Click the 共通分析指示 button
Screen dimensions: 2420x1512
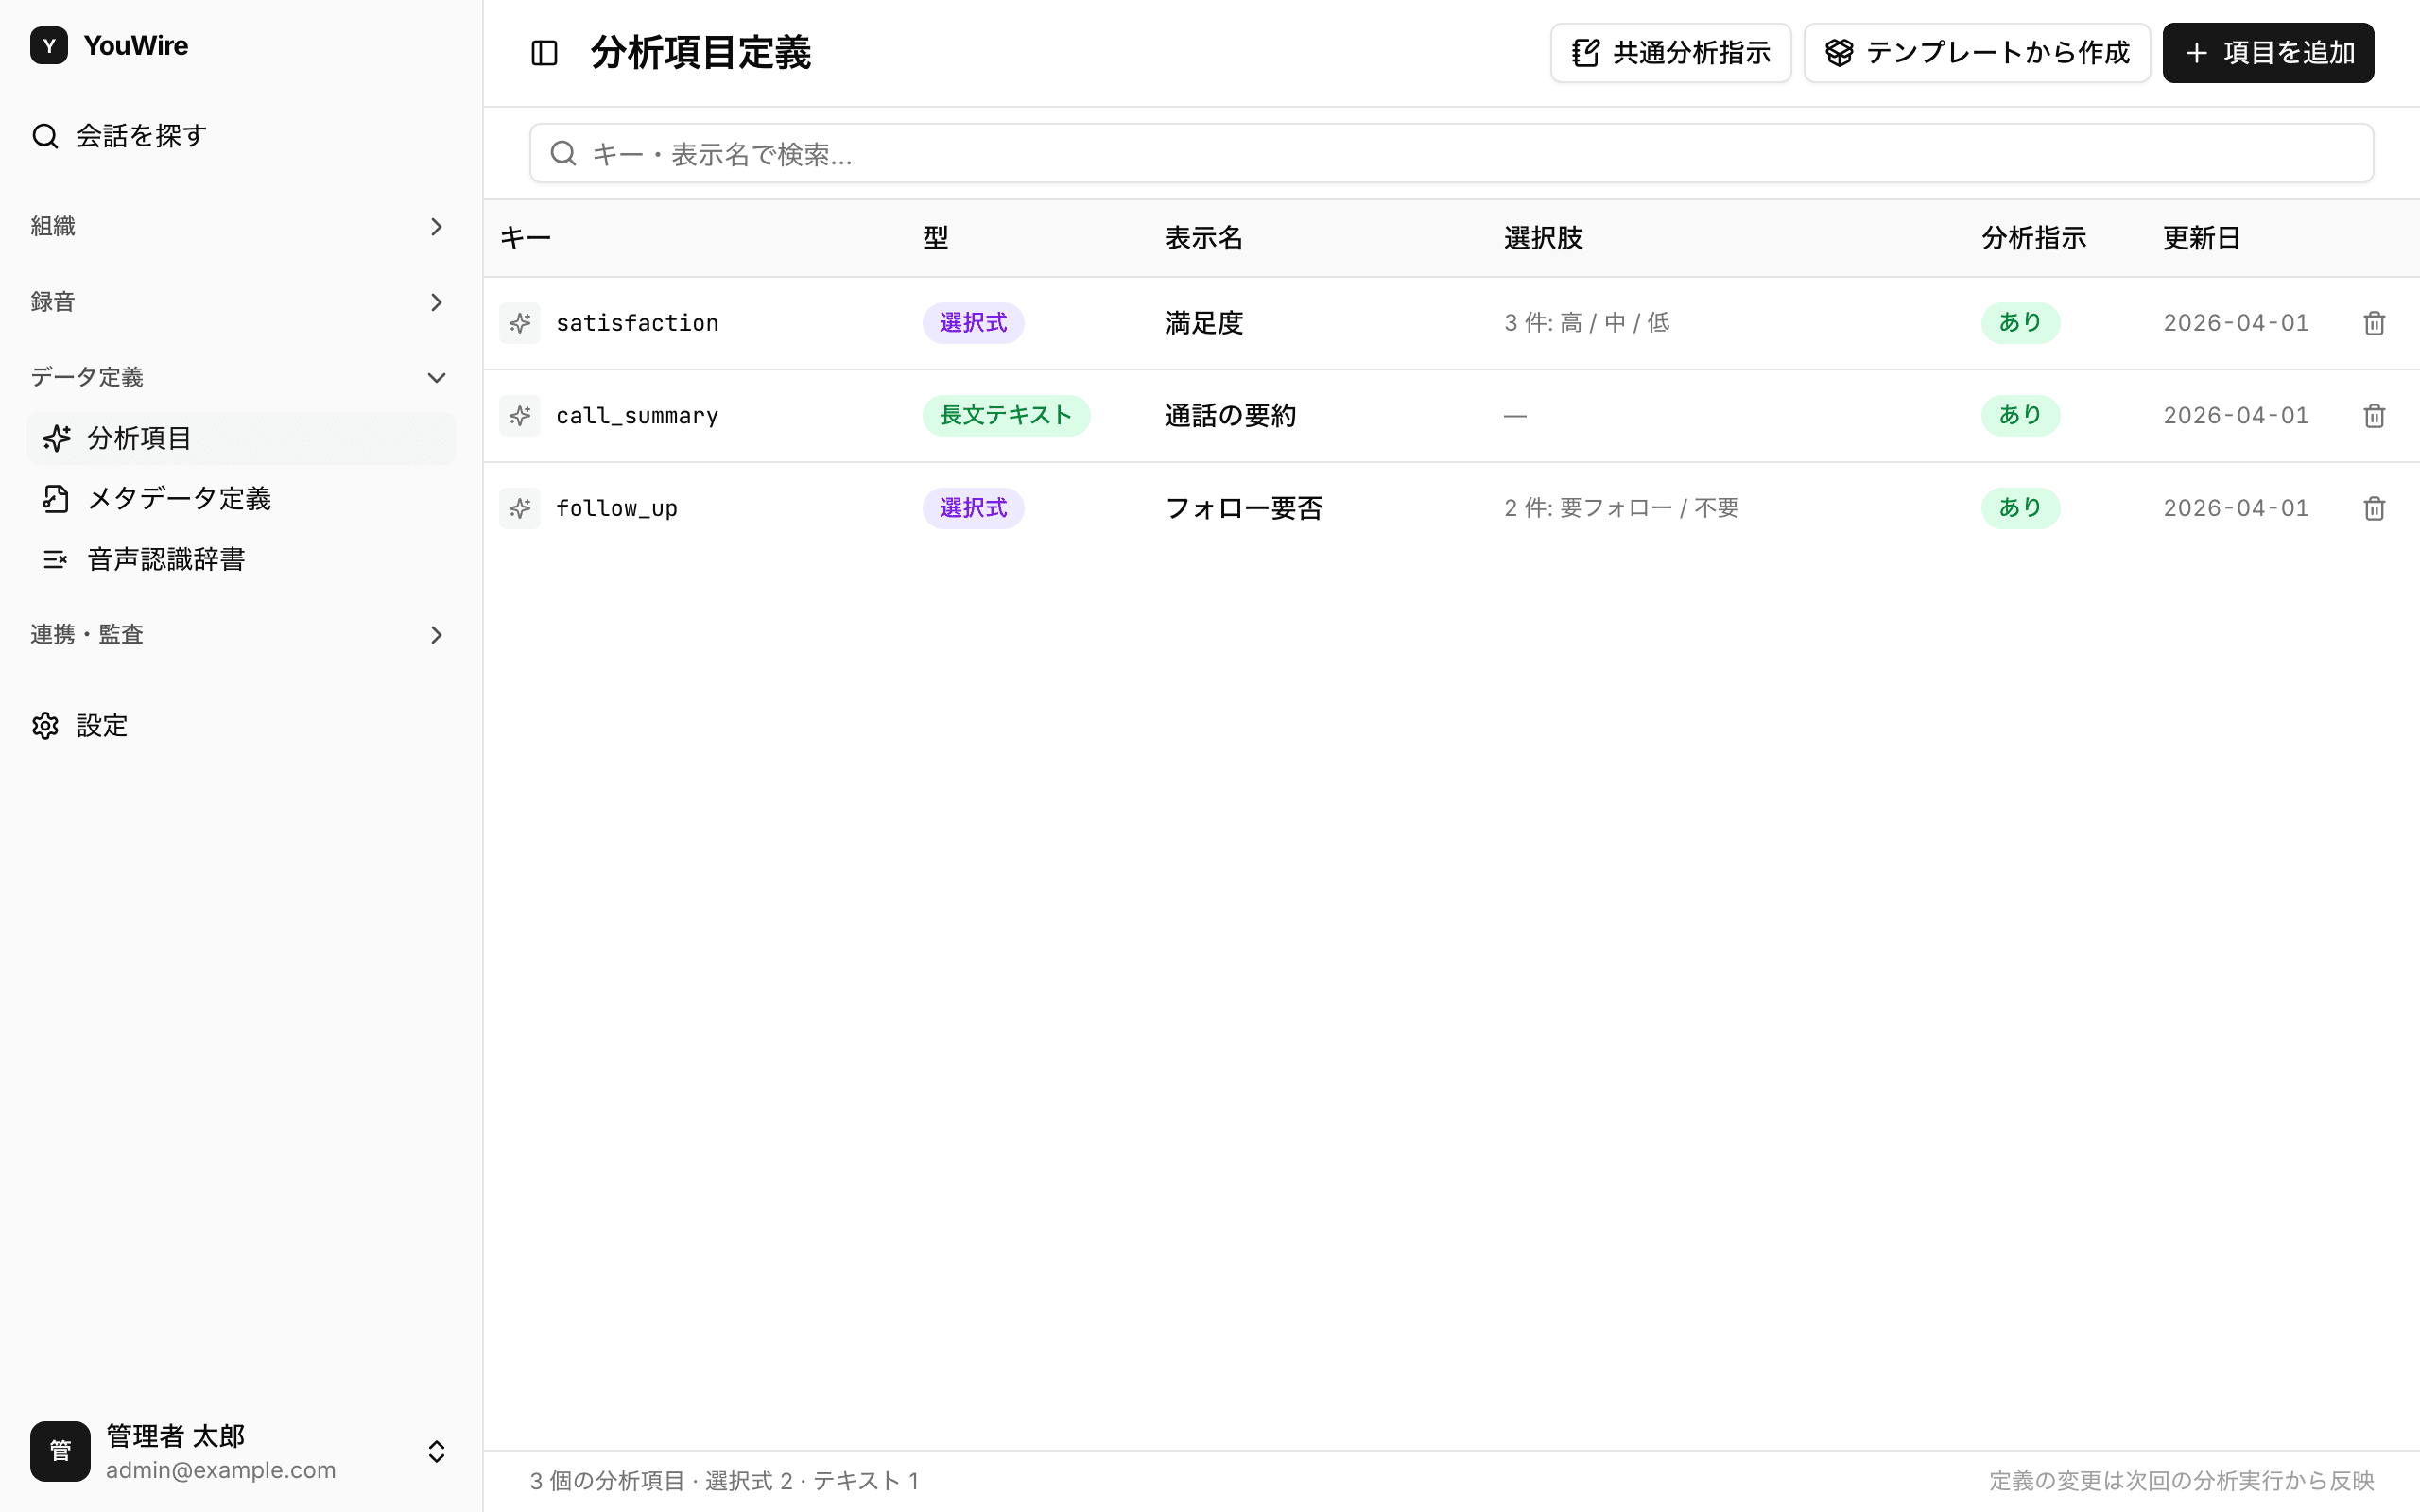pos(1670,53)
